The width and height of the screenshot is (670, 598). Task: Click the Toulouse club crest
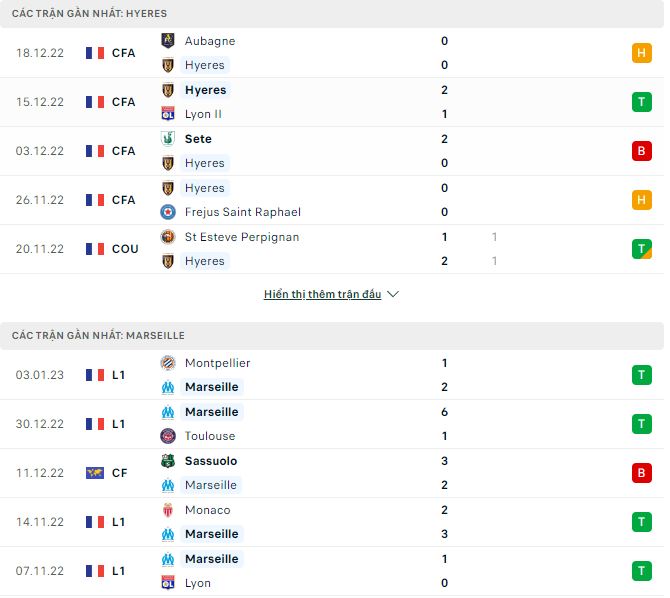tap(168, 436)
